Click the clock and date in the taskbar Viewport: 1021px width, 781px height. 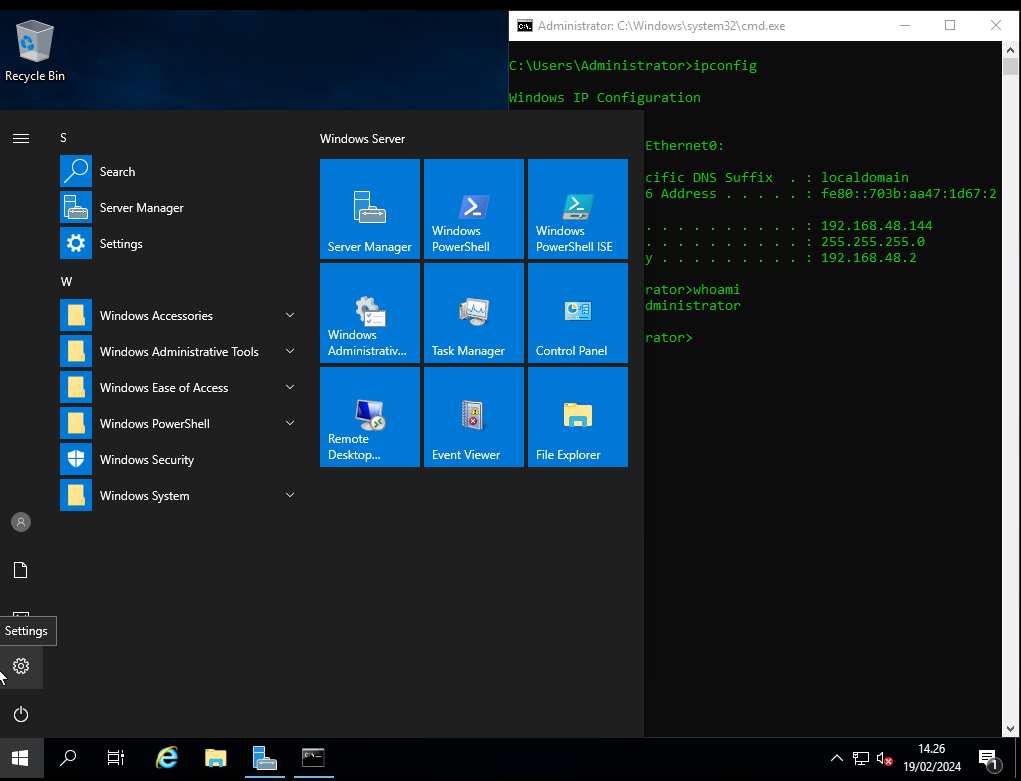point(932,758)
